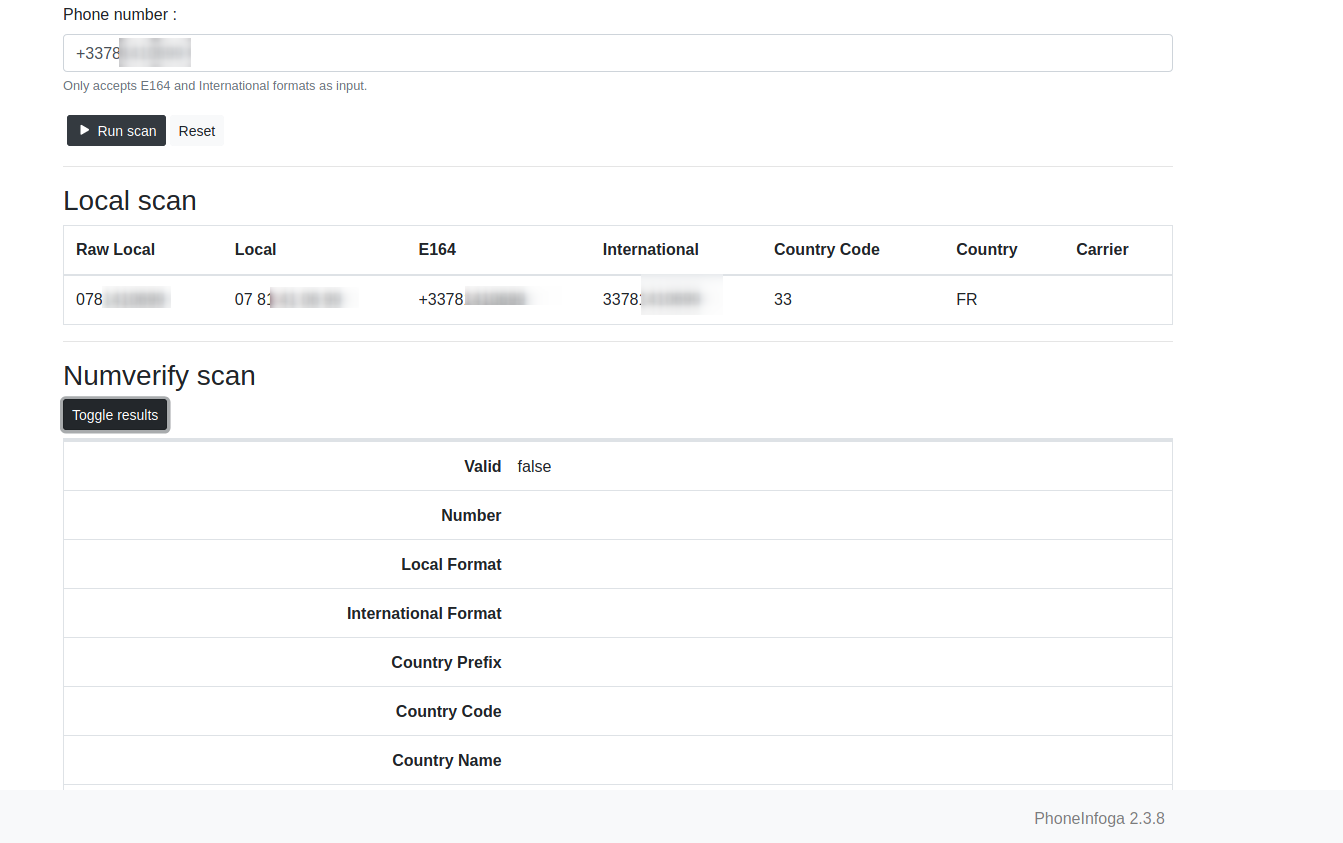Viewport: 1343px width, 843px height.
Task: Select the Local Format row
Action: pyautogui.click(x=451, y=564)
